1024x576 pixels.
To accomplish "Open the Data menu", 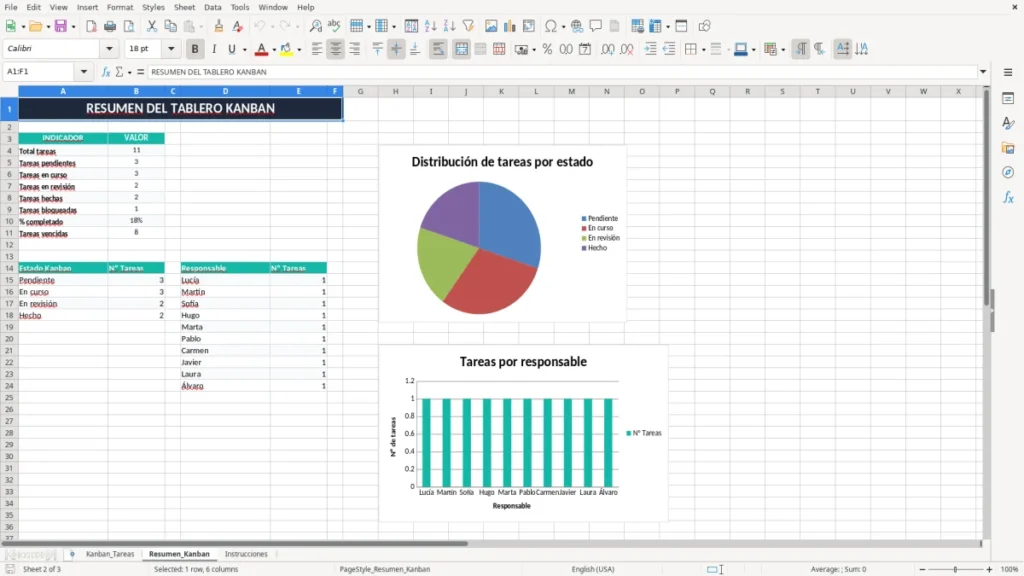I will [212, 7].
